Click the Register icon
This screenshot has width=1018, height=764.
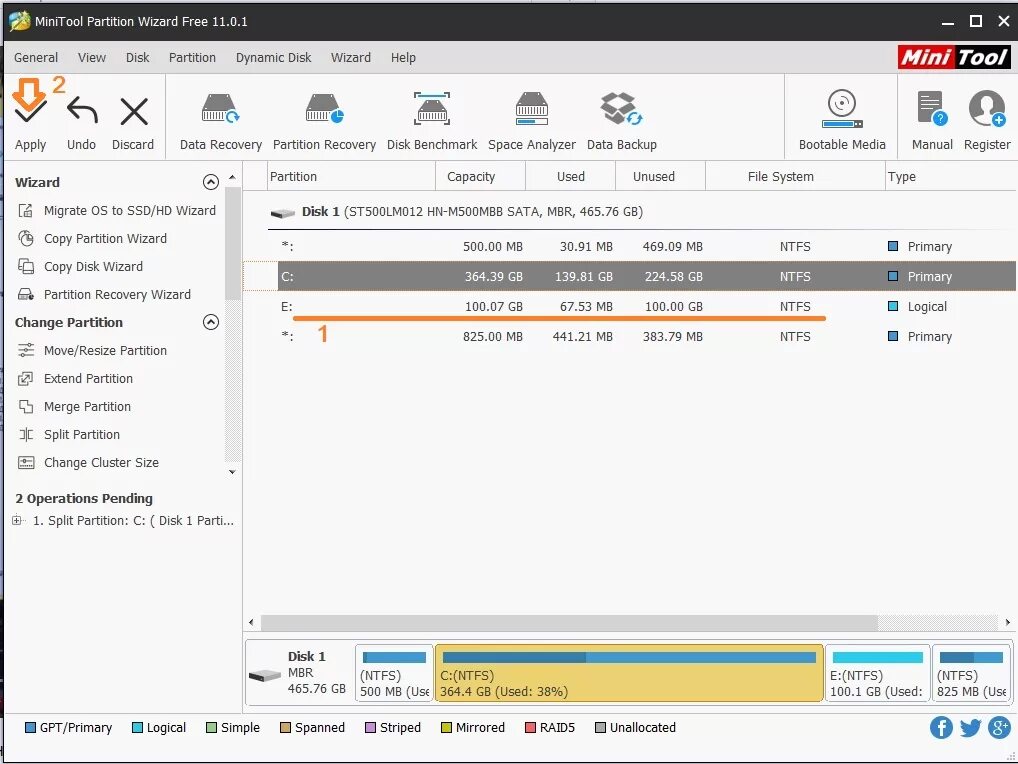(x=987, y=121)
